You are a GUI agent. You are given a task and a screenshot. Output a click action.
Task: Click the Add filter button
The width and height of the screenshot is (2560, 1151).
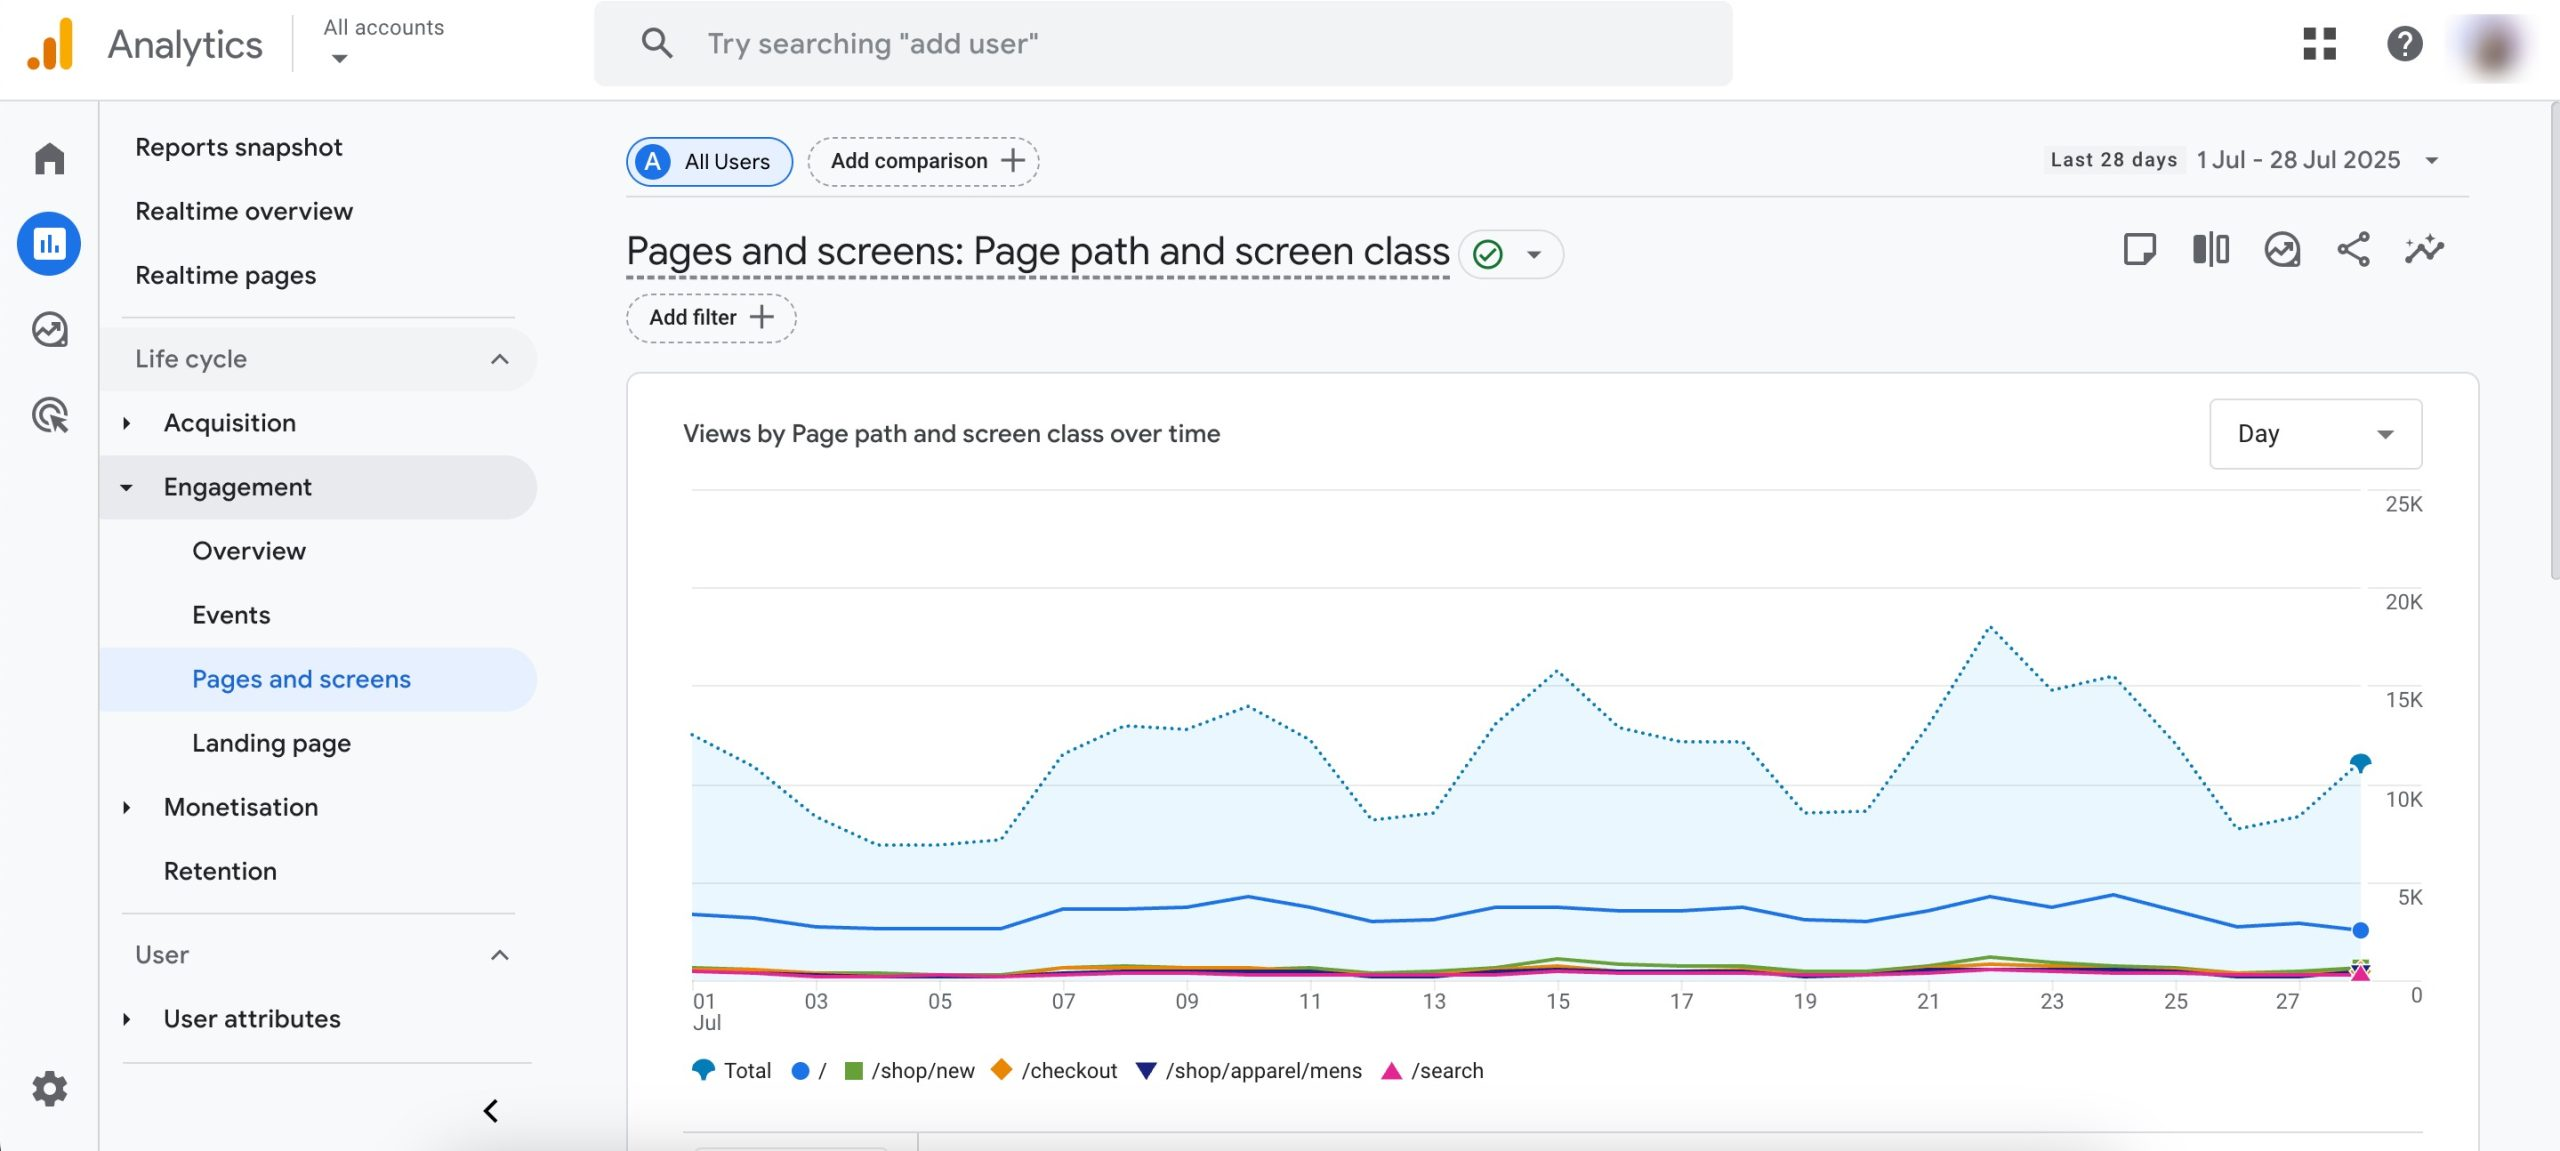tap(709, 317)
